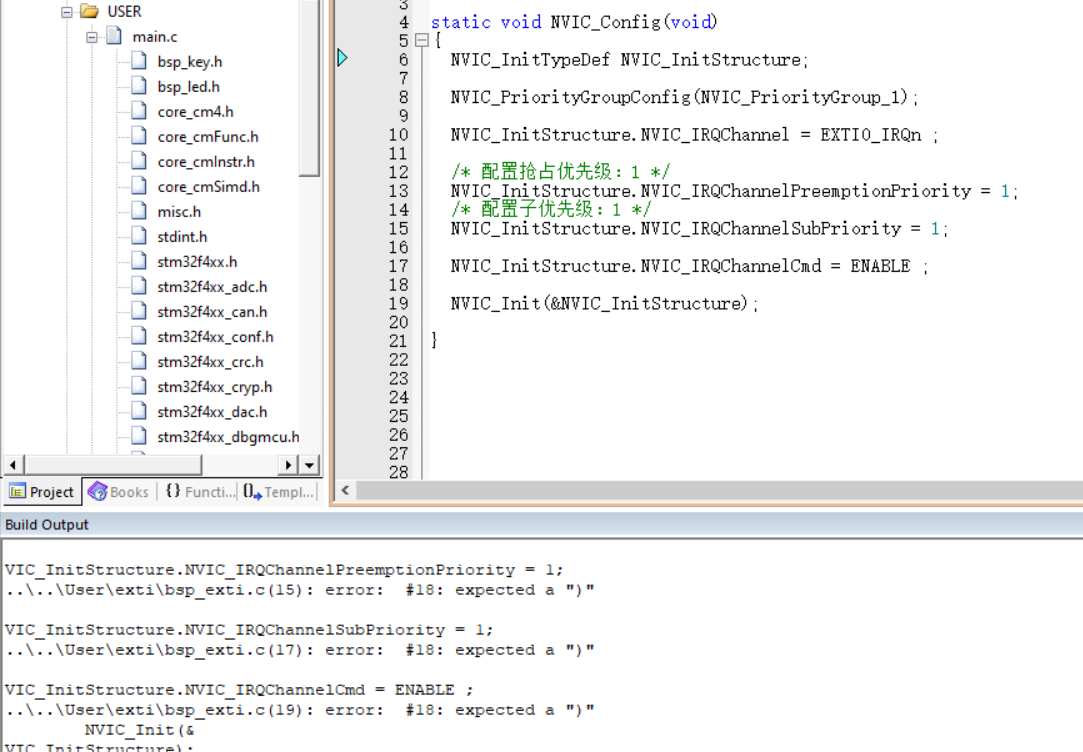1083x752 pixels.
Task: Switch to the Templates tab
Action: tap(279, 492)
